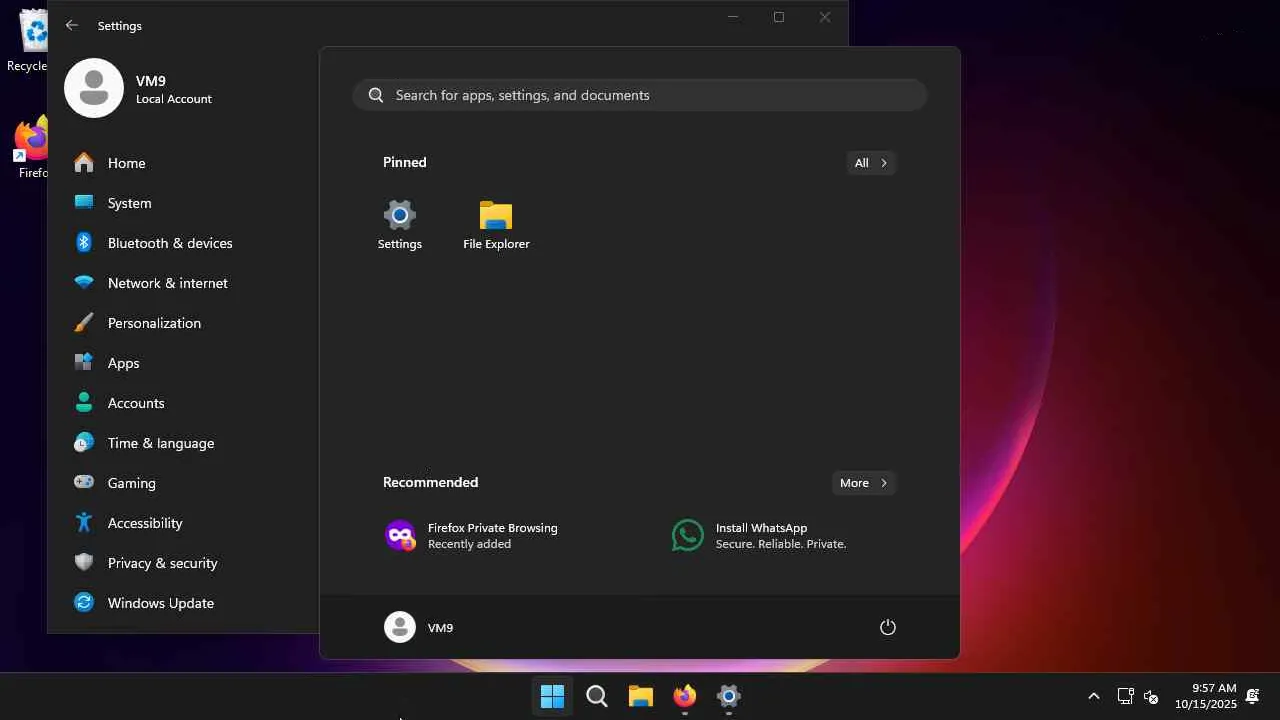The image size is (1280, 720).
Task: Click the Windows Start button on taskbar
Action: [552, 696]
